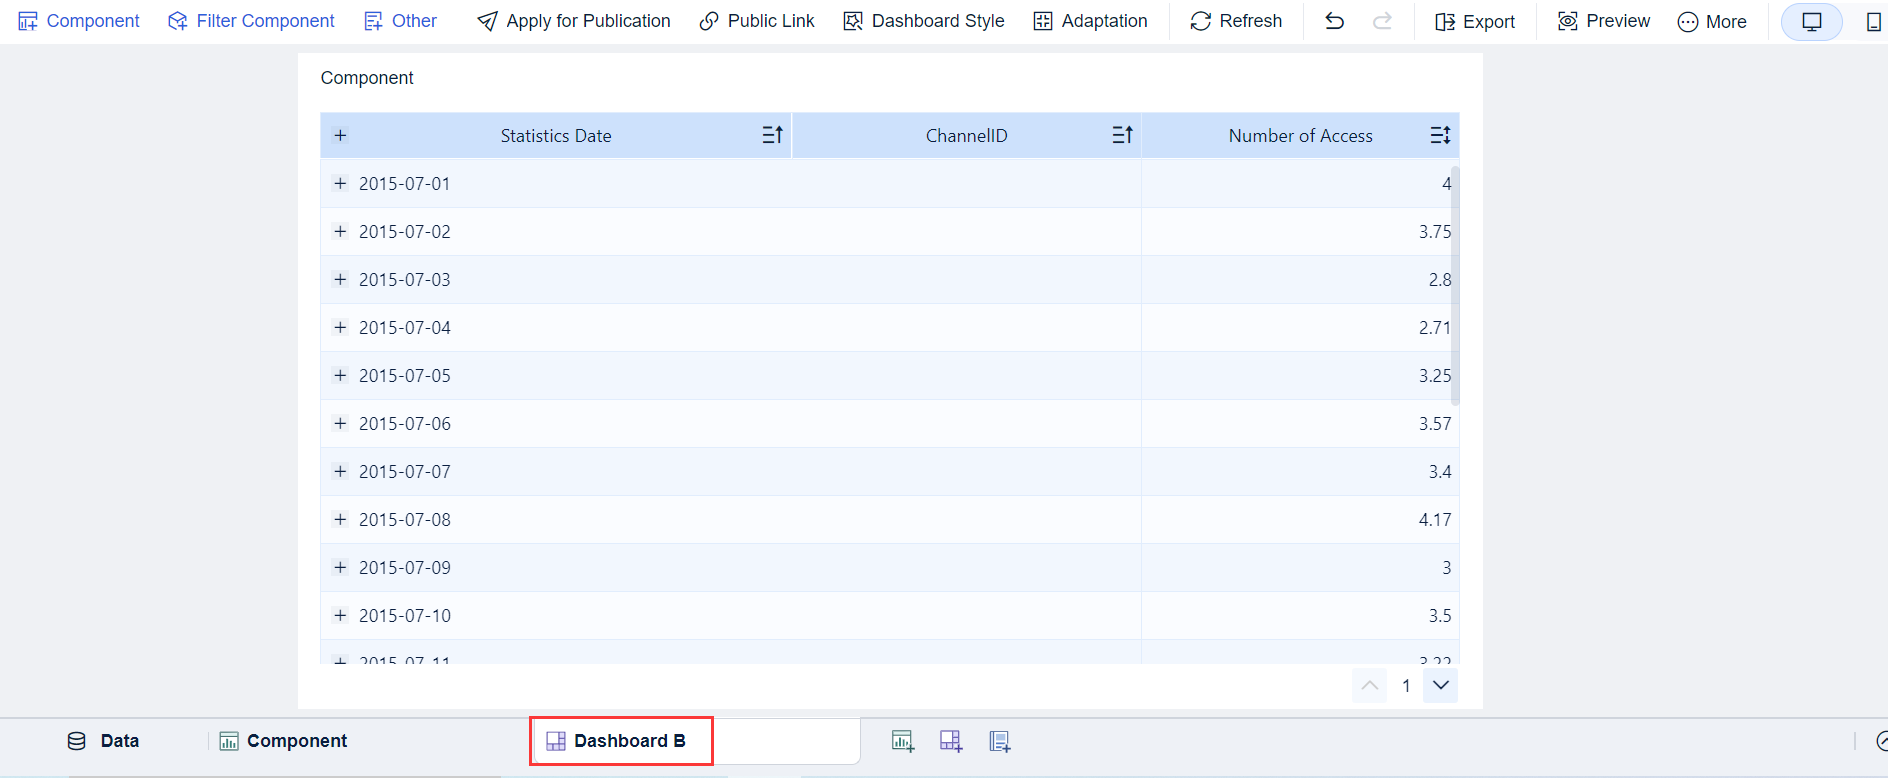Image resolution: width=1888 pixels, height=778 pixels.
Task: Sort the Number of Access column
Action: pos(1439,135)
